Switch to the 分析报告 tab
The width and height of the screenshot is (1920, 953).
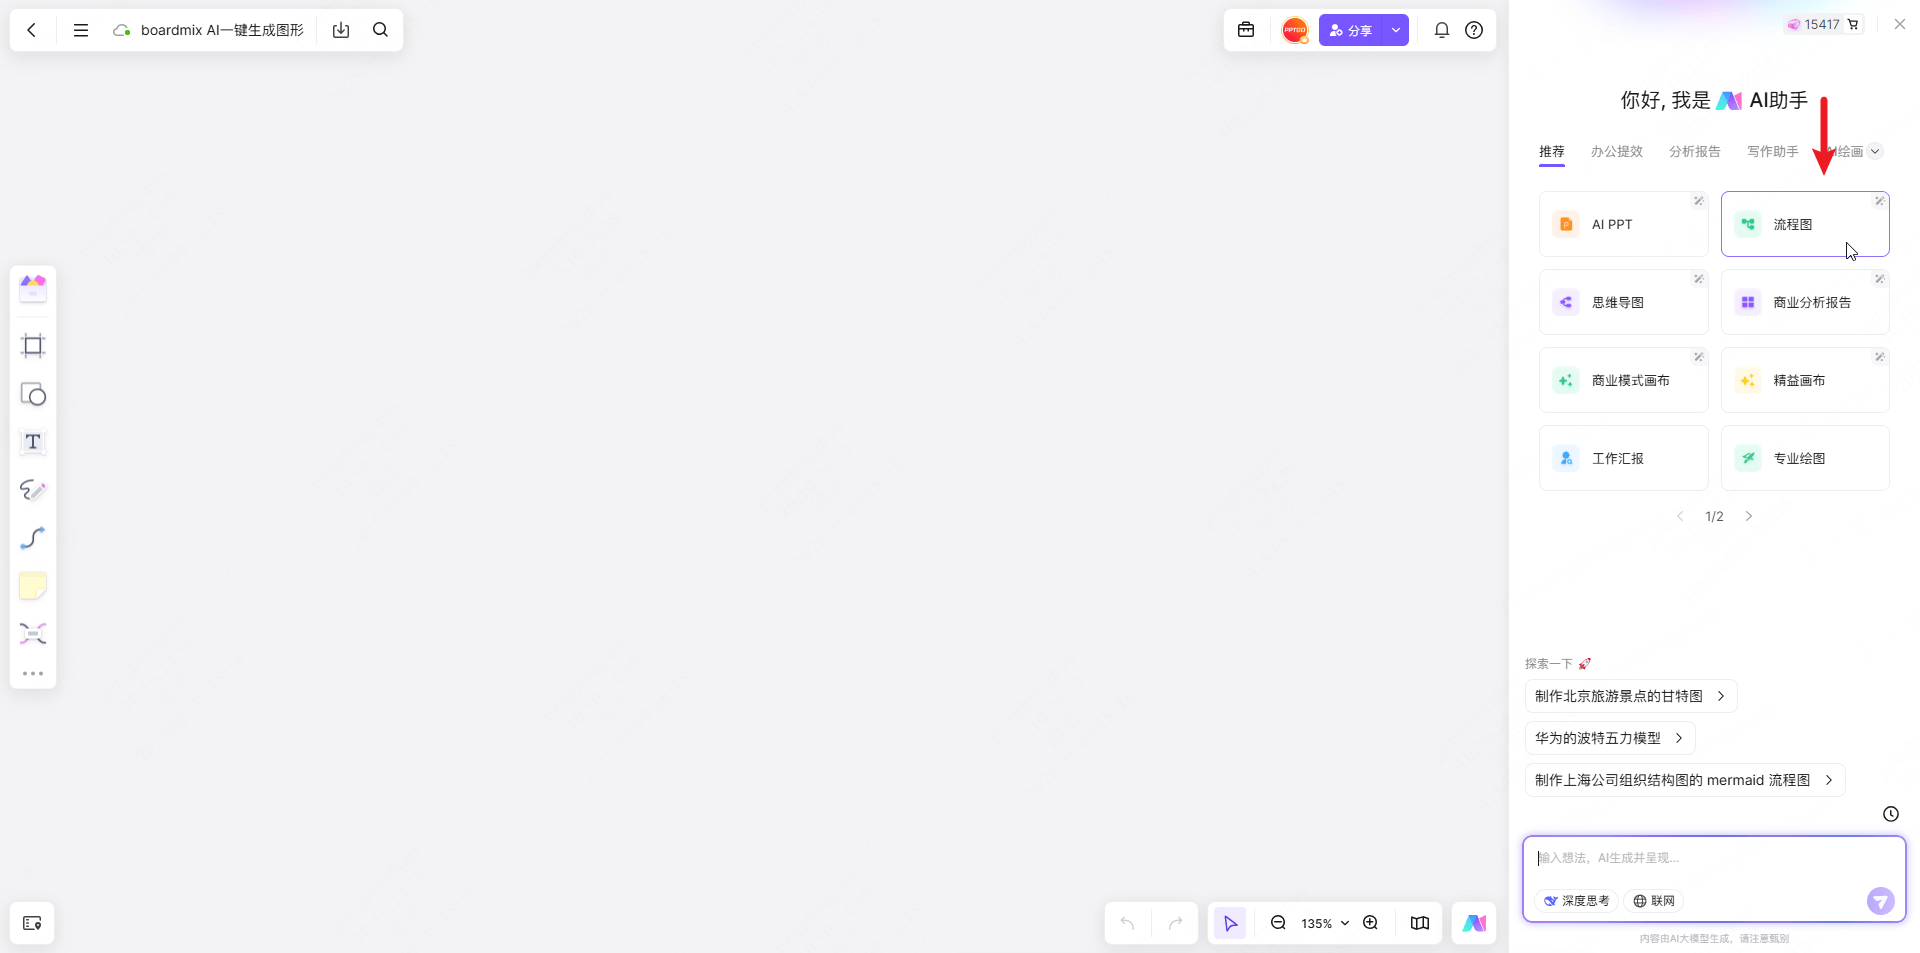coord(1694,152)
